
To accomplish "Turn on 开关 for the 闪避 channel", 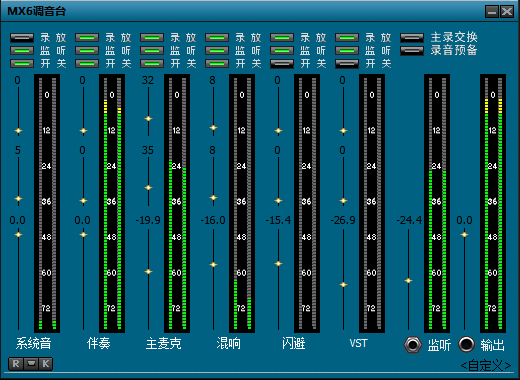I will pos(282,64).
